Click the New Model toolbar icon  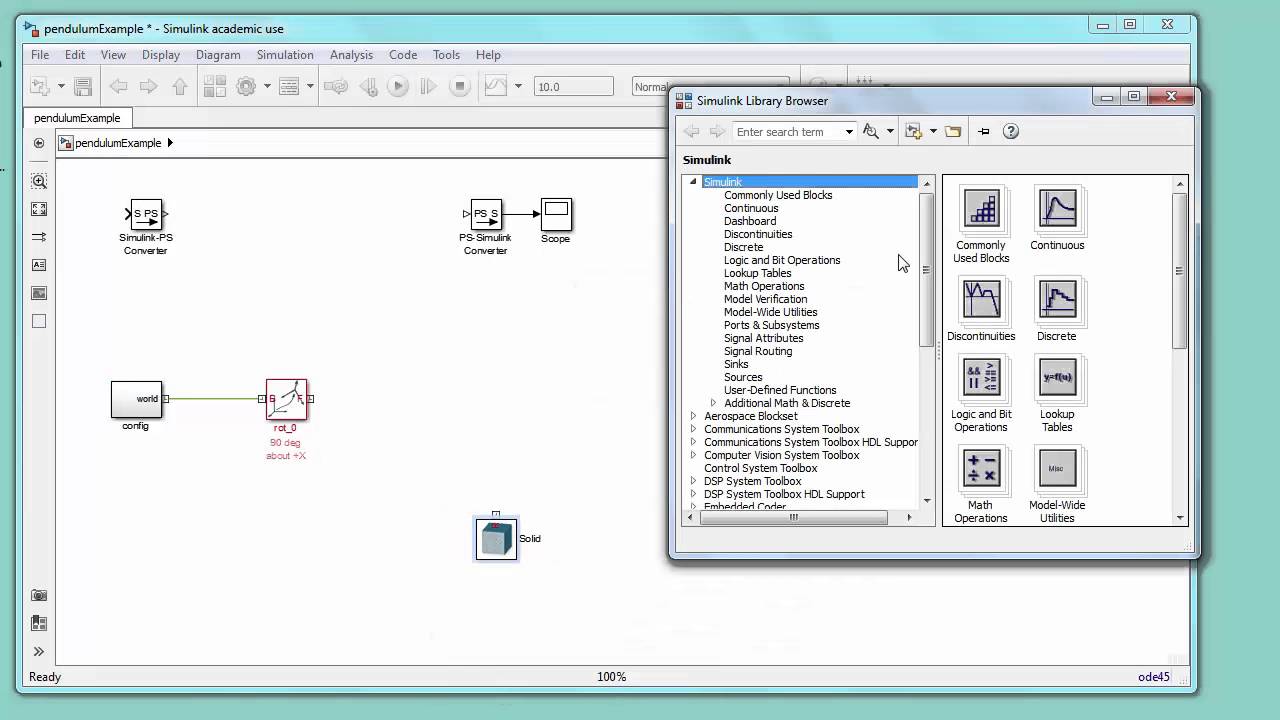(40, 87)
